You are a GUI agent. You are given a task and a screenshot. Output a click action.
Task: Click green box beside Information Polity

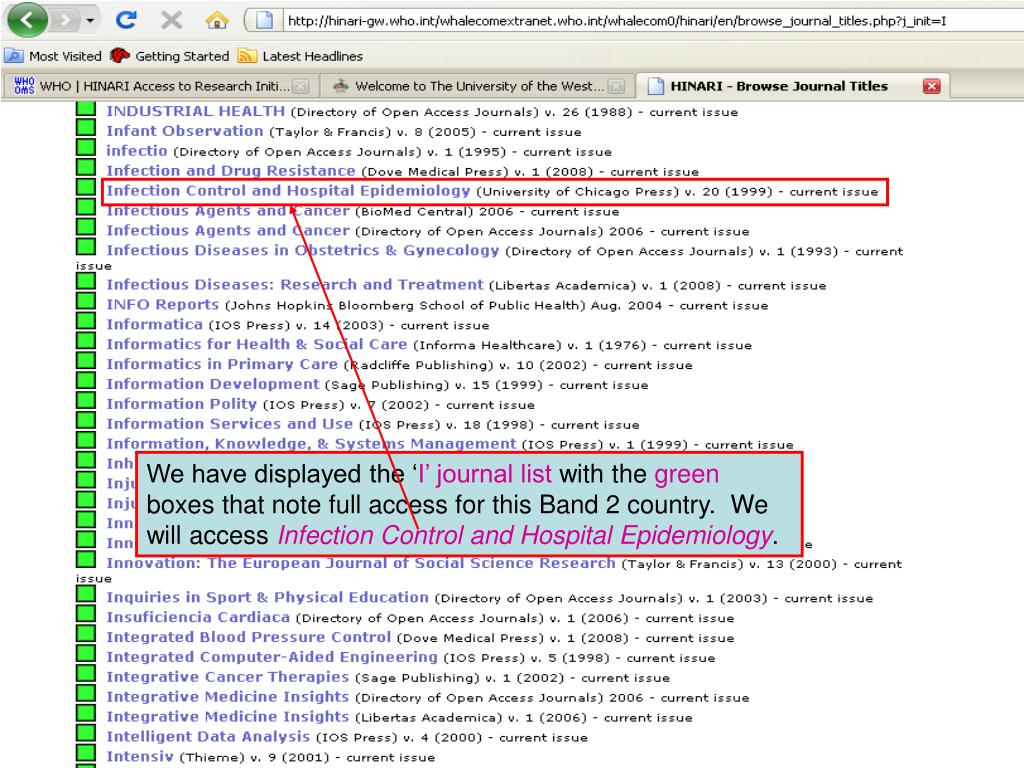tap(86, 400)
